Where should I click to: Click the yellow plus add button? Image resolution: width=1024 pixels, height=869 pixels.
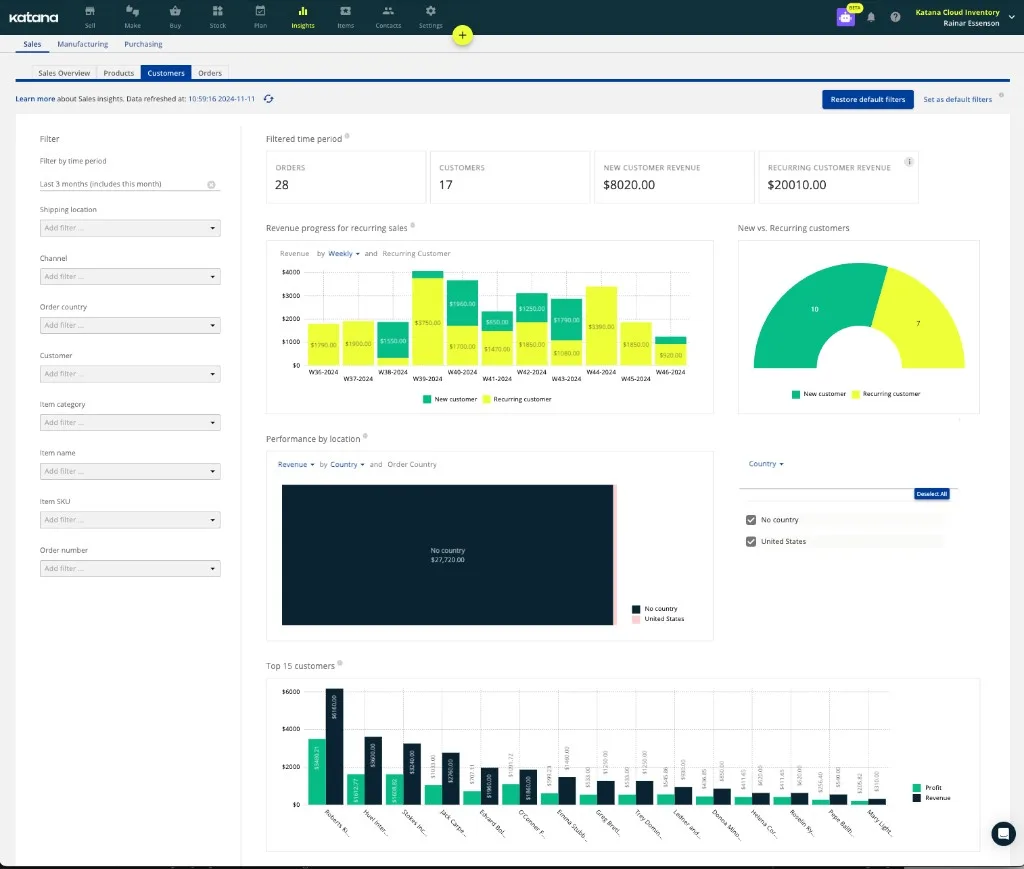click(x=462, y=35)
